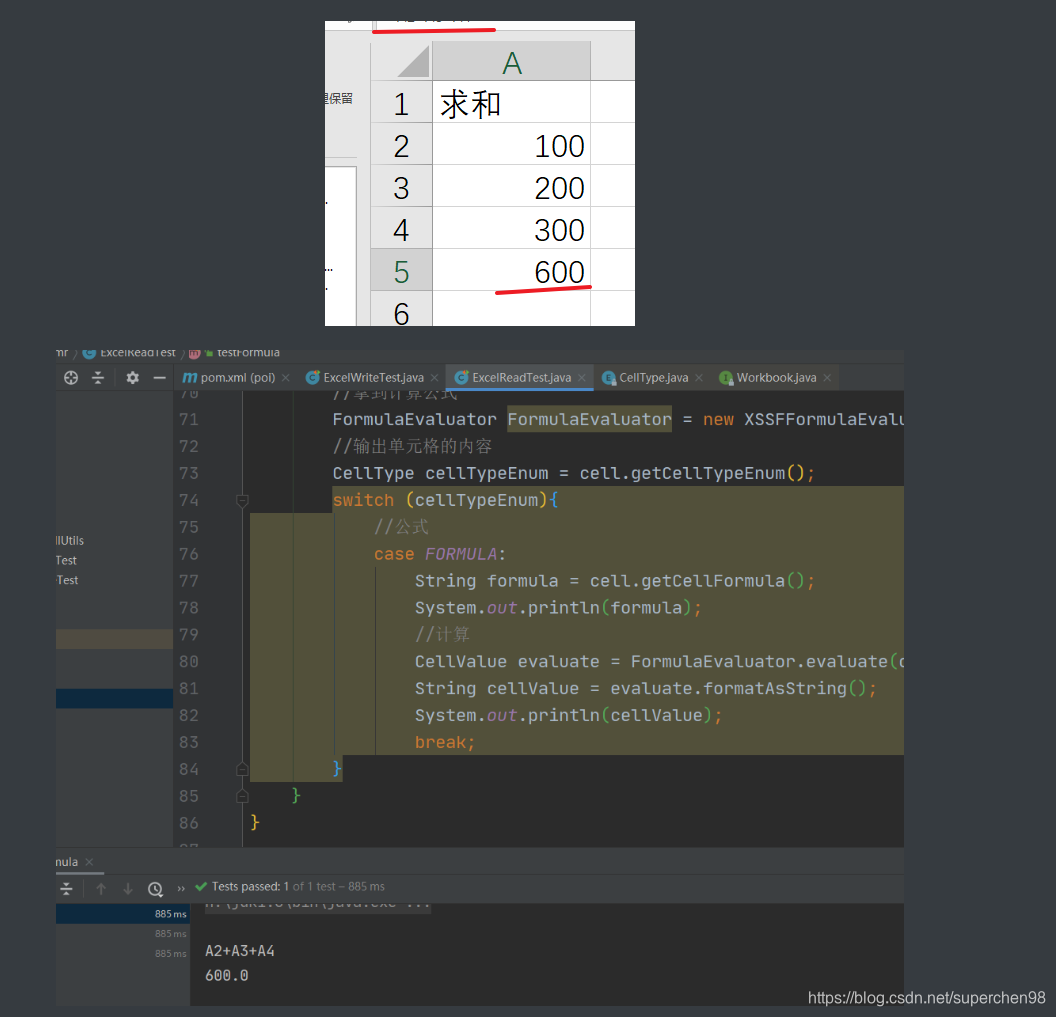
Task: Hide the project panel with the minus icon
Action: [160, 378]
